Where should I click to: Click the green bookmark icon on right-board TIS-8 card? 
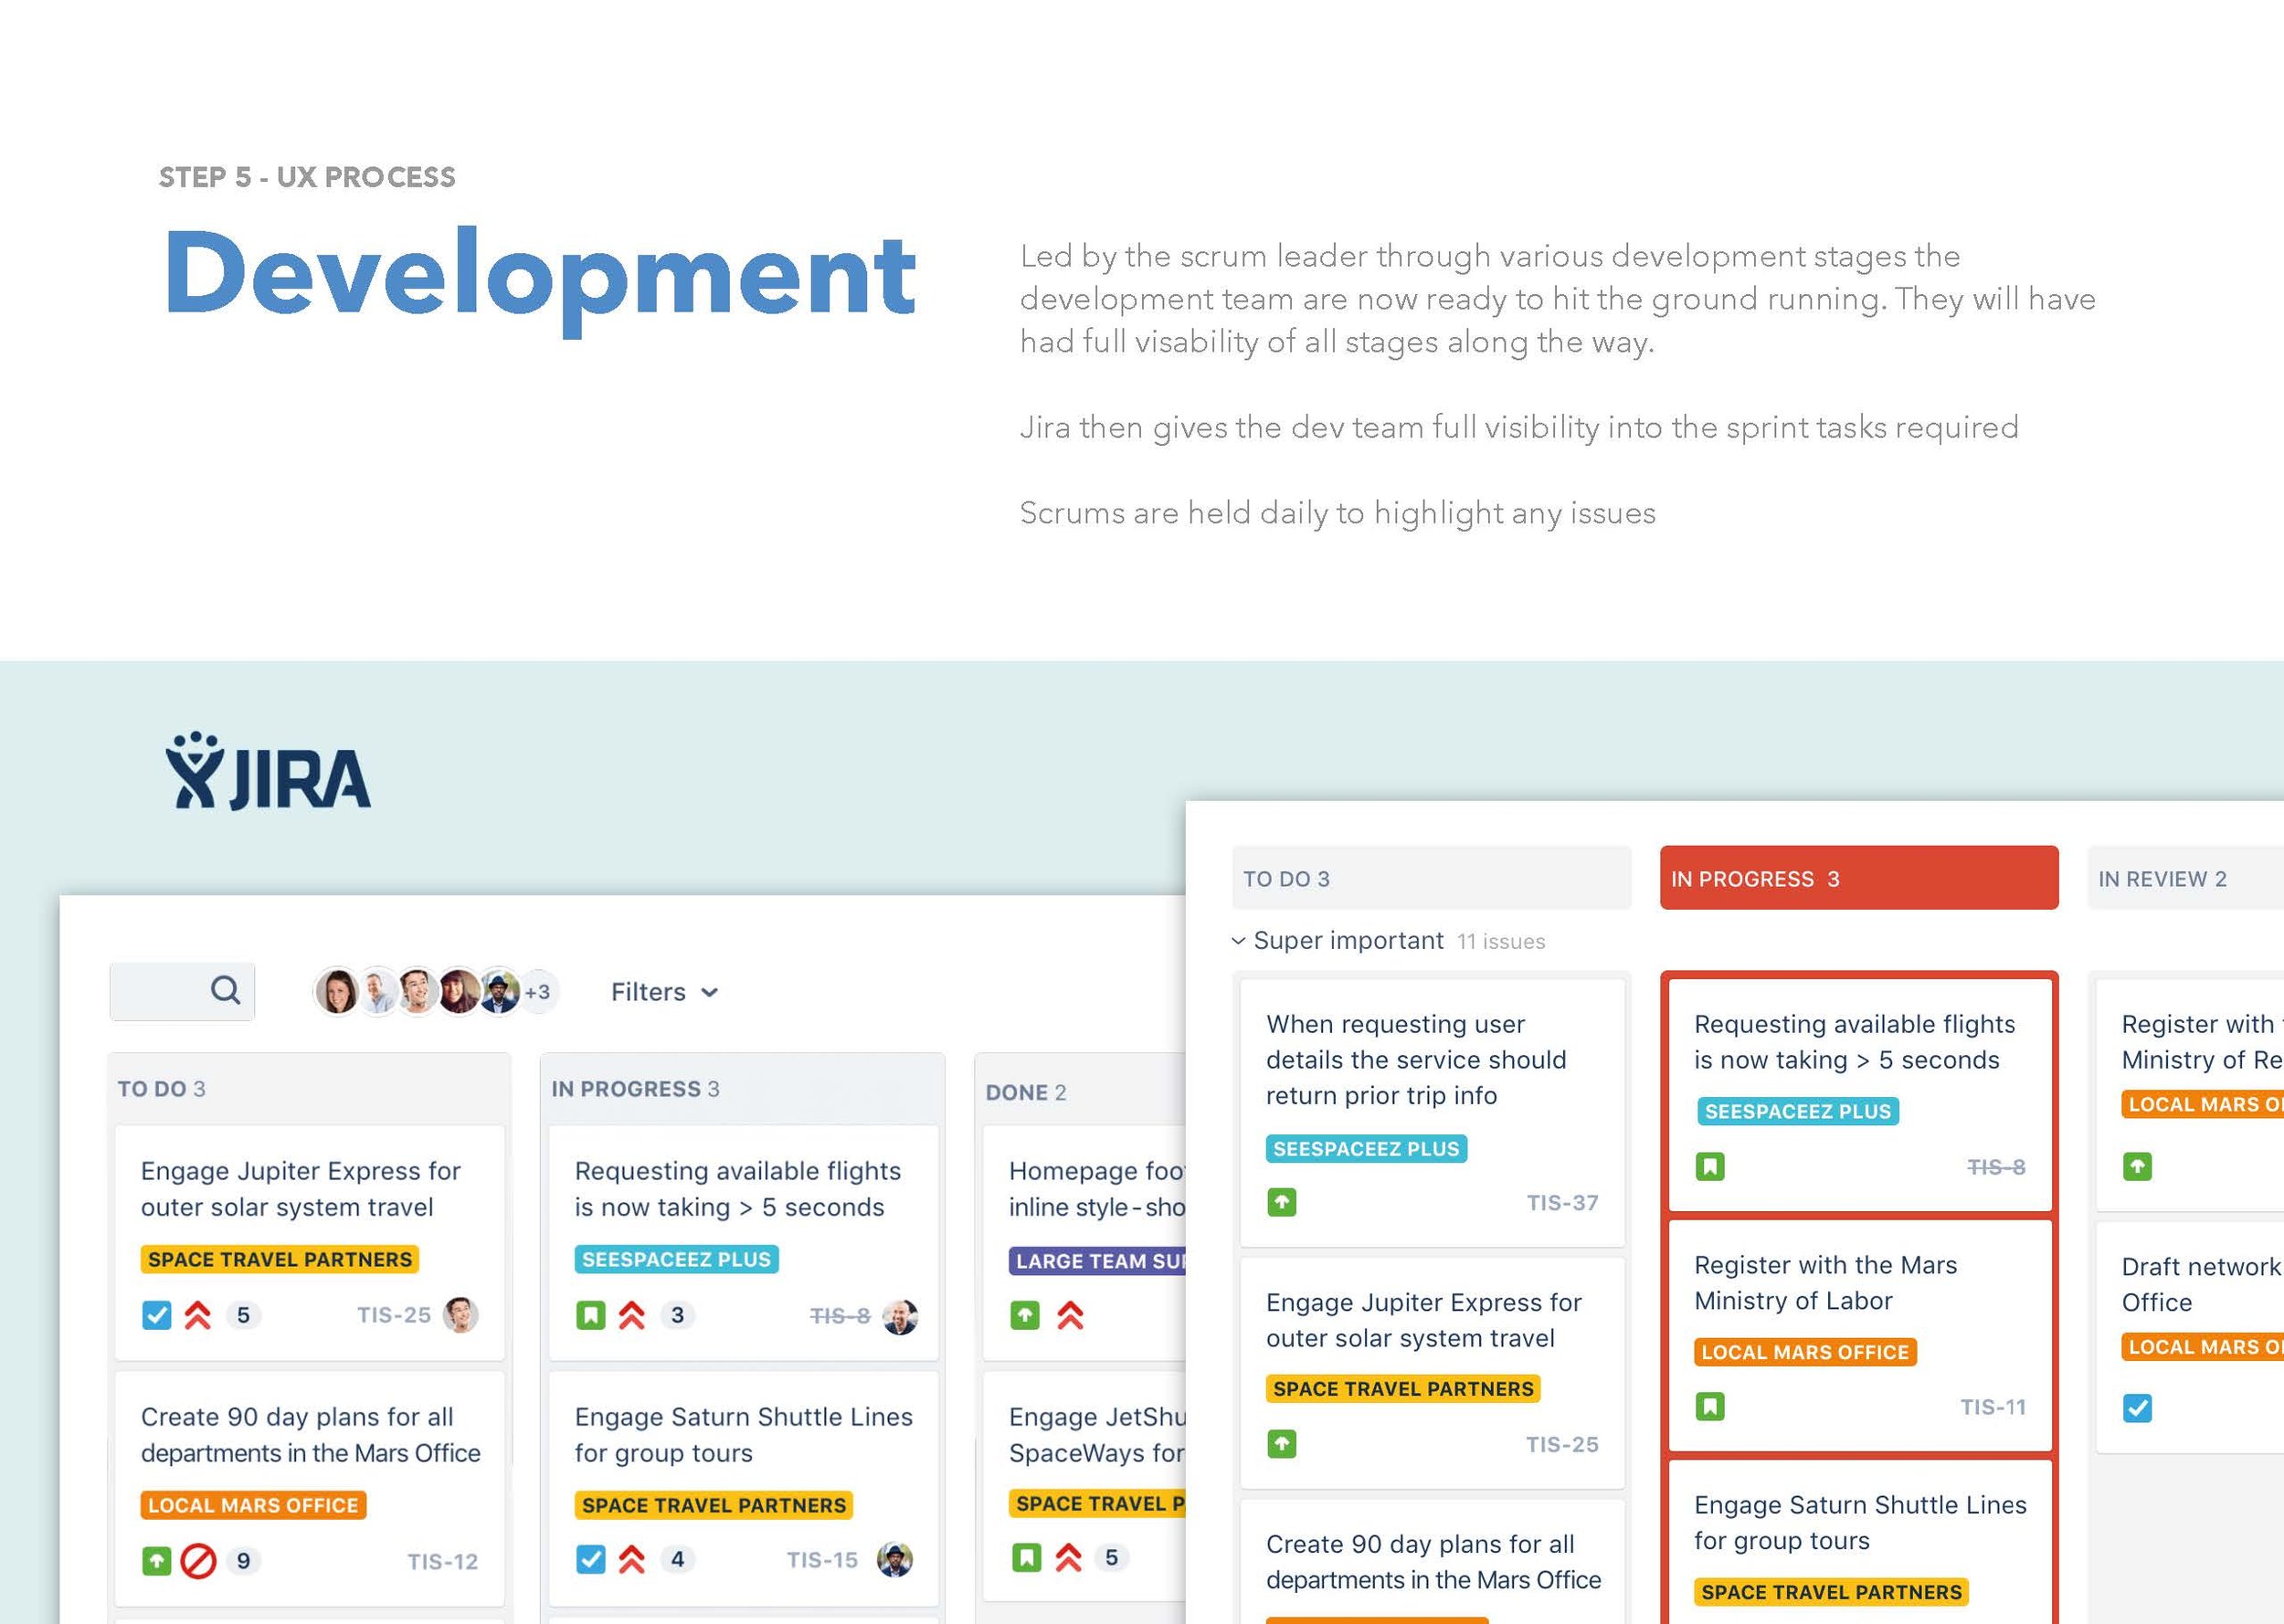[x=1710, y=1167]
